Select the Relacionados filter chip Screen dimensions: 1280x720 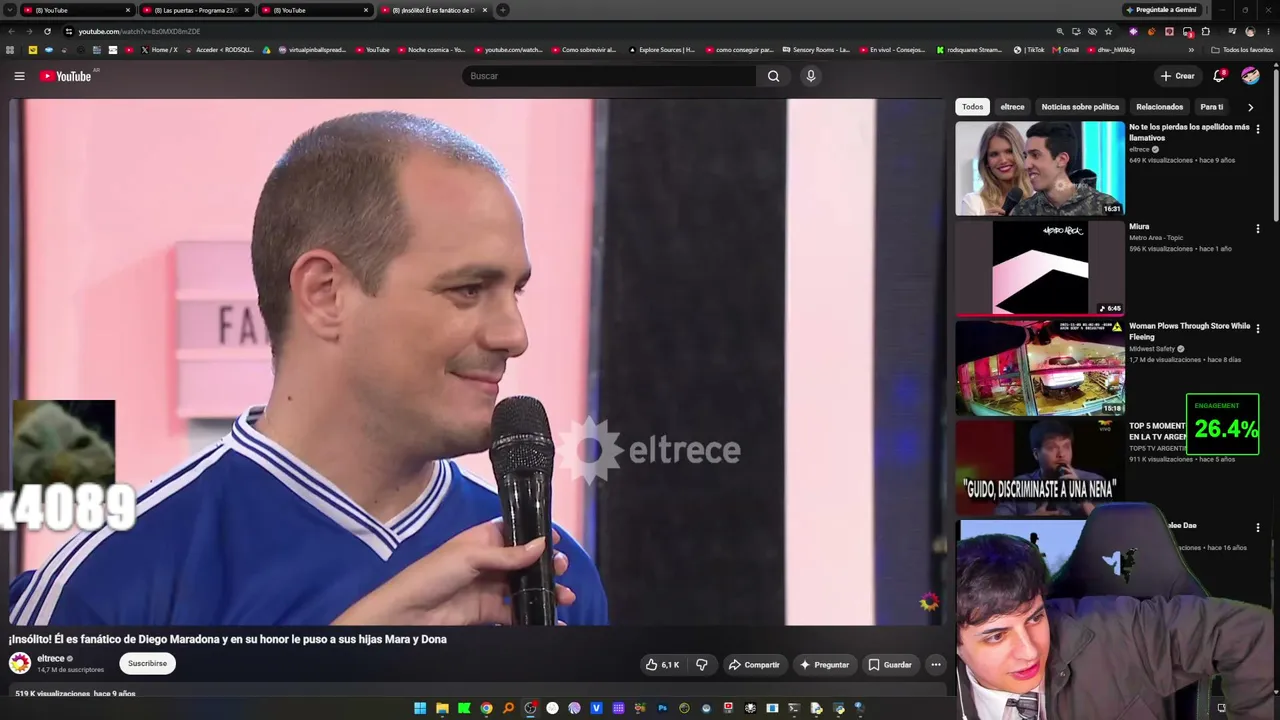click(1160, 107)
